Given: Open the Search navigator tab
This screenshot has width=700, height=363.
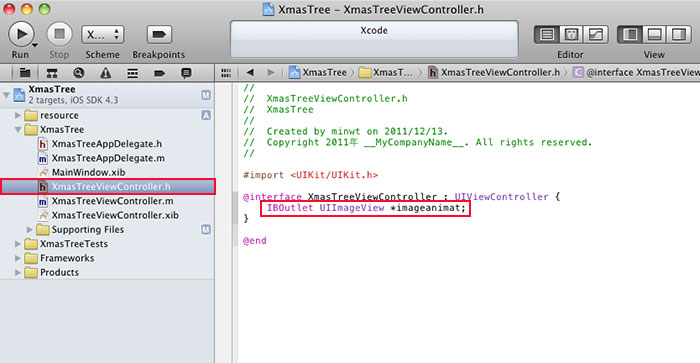Looking at the screenshot, I should click(79, 73).
